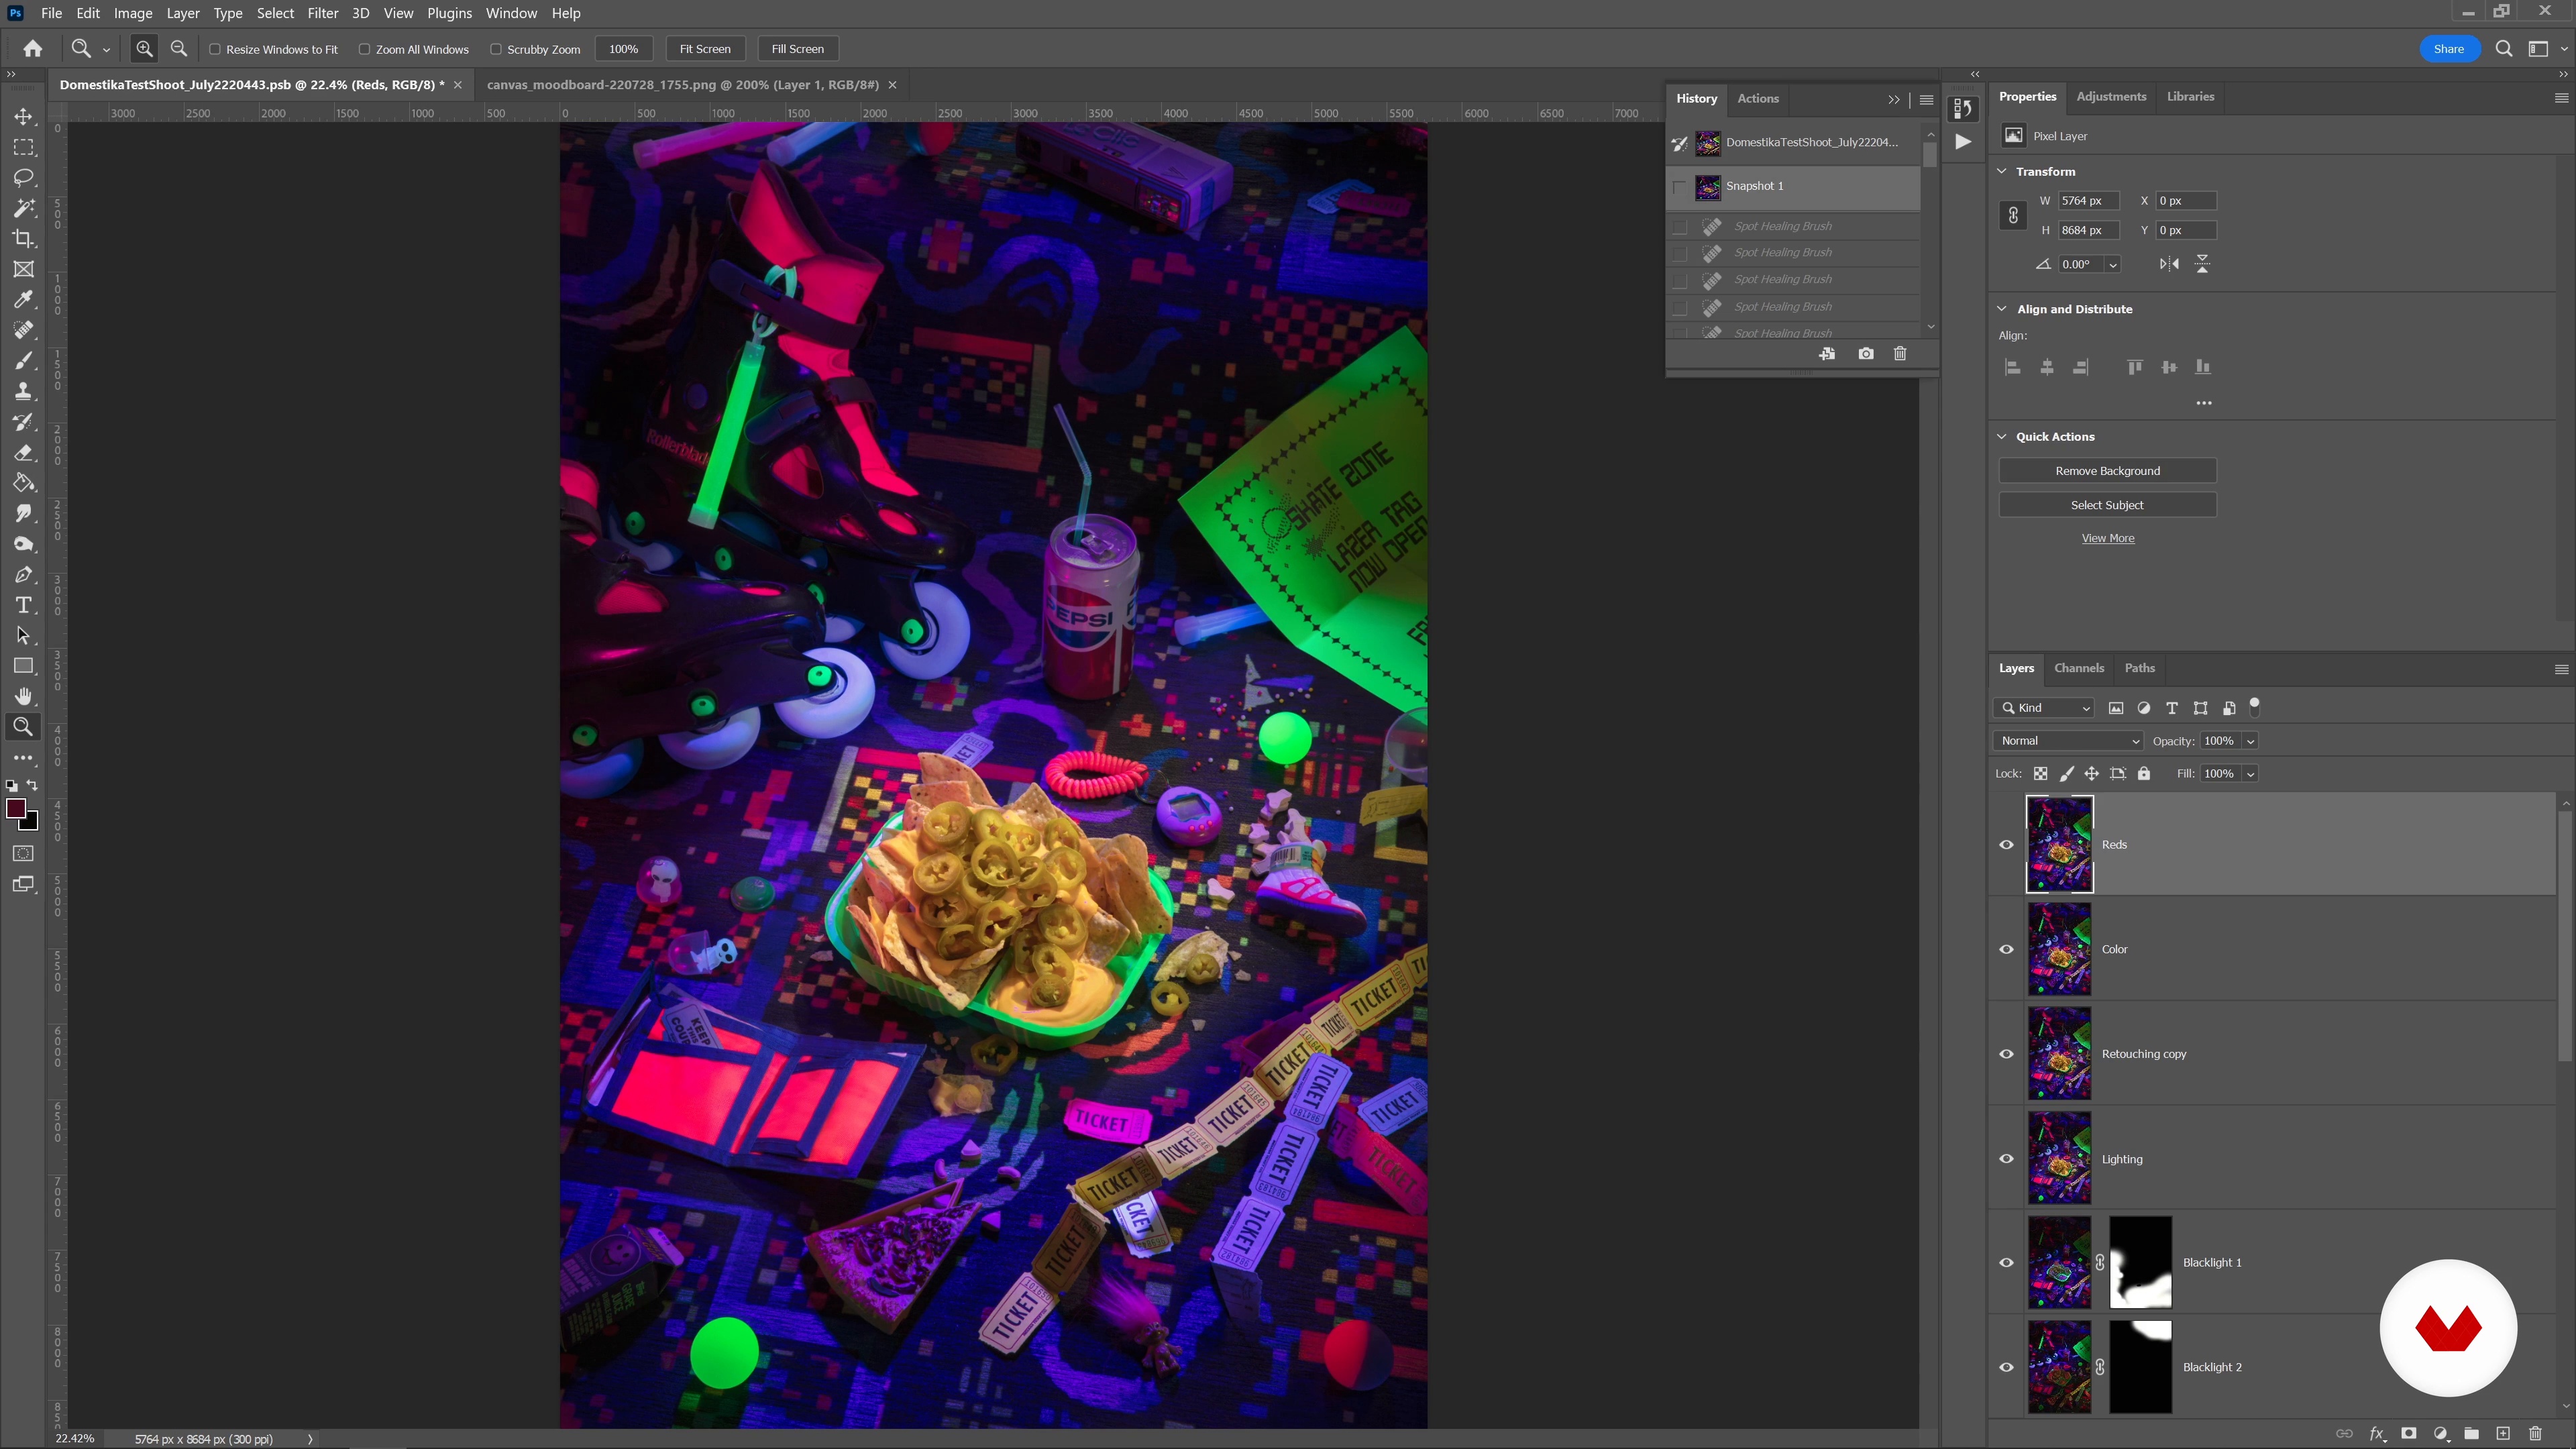The width and height of the screenshot is (2576, 1449).
Task: Hide the Blacklight 2 layer
Action: pos(2006,1368)
